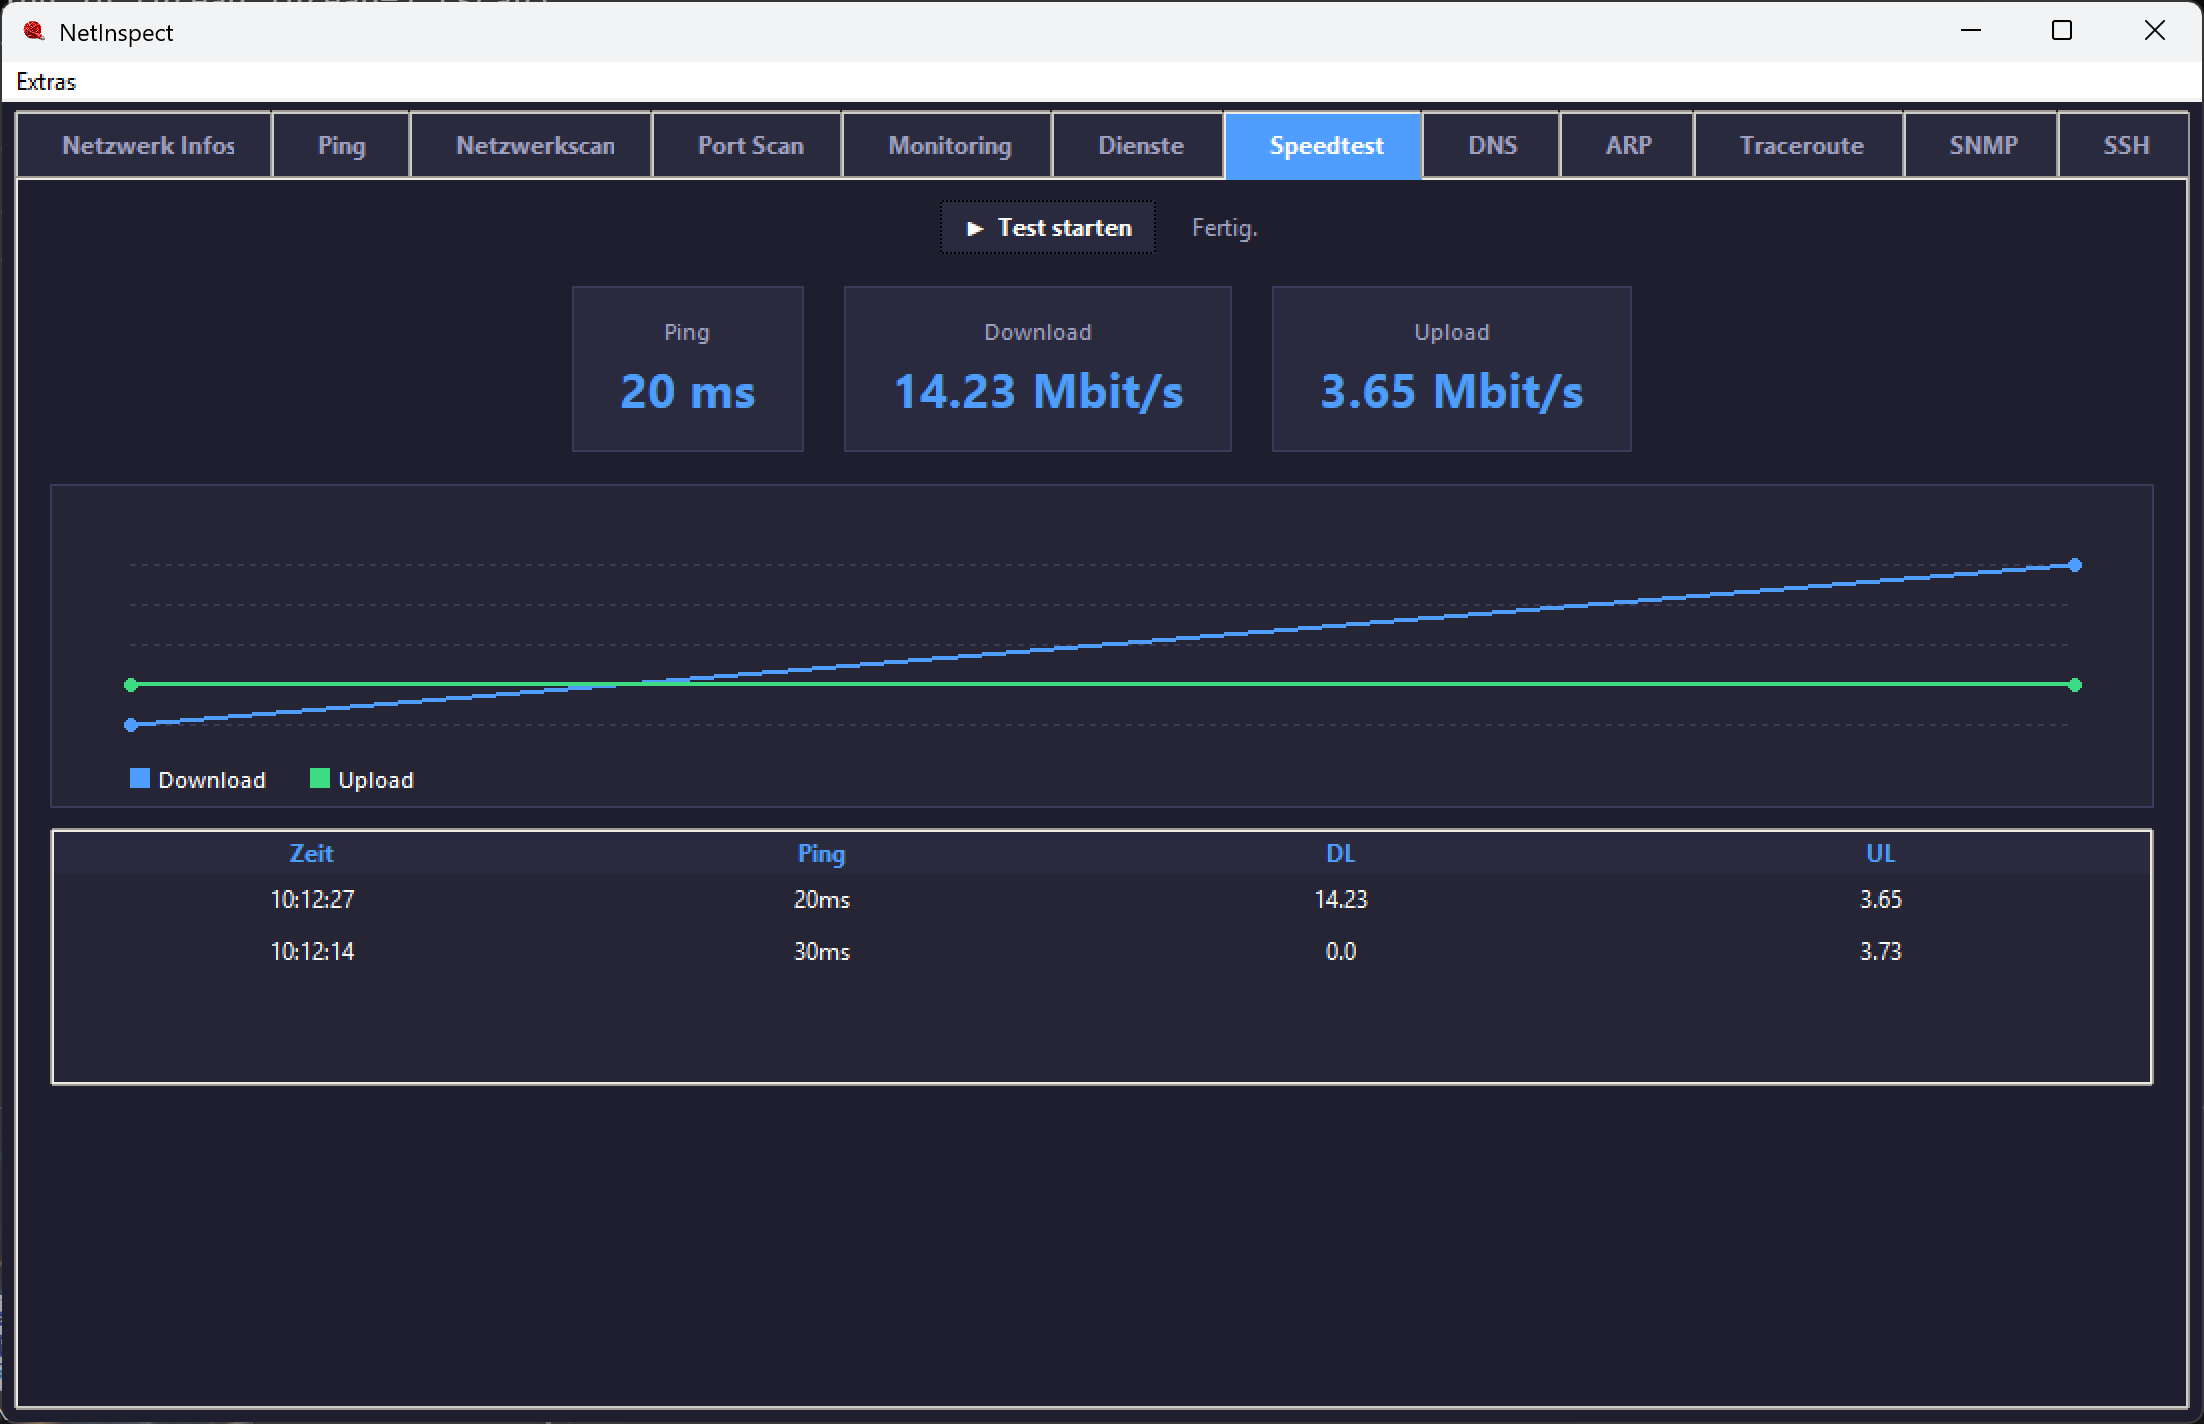Viewport: 2204px width, 1424px height.
Task: Switch to the Dienste tab
Action: coord(1141,146)
